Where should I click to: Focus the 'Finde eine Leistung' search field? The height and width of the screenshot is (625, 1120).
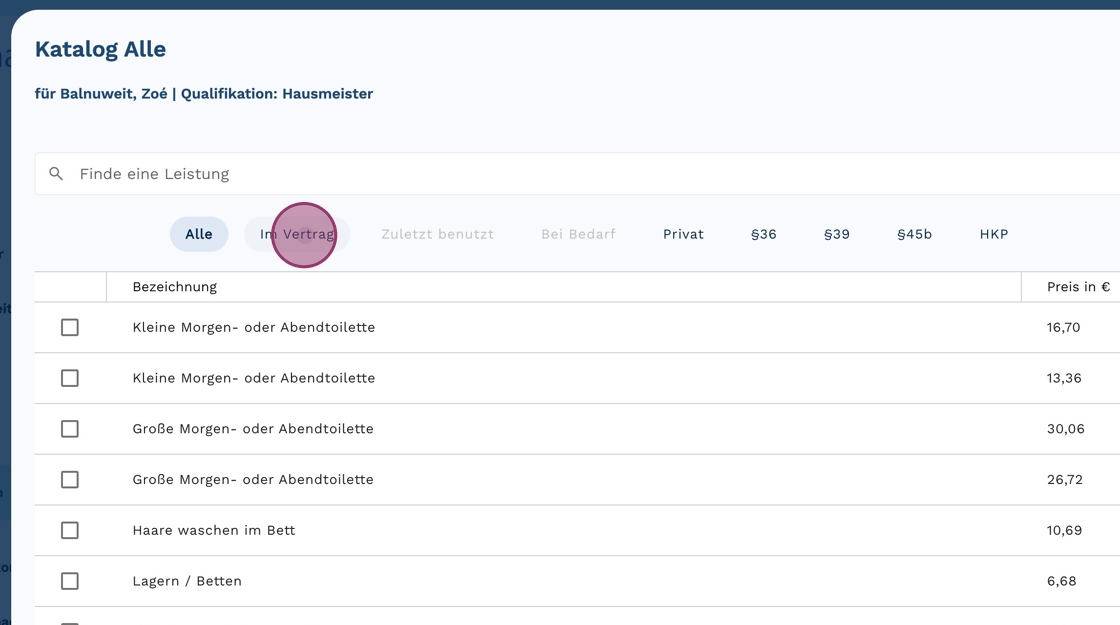(x=577, y=174)
